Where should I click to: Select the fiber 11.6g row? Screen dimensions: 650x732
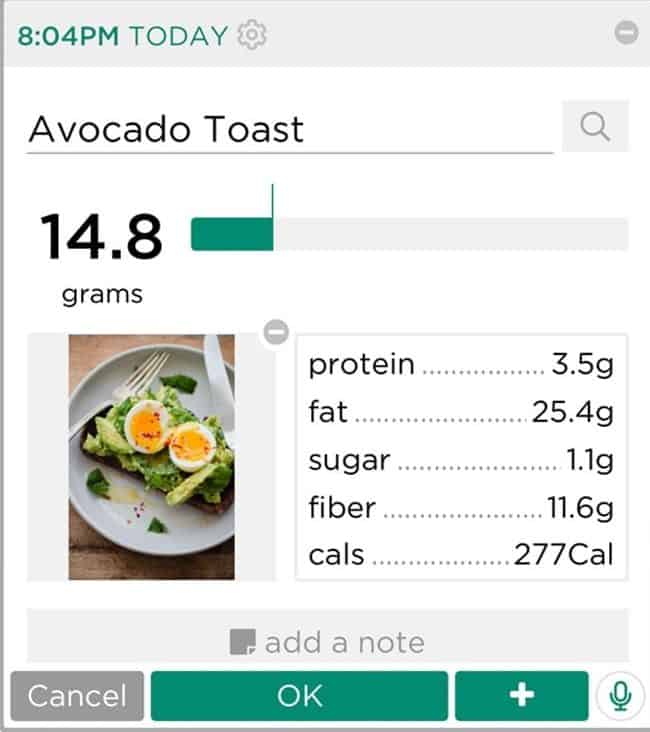(461, 506)
